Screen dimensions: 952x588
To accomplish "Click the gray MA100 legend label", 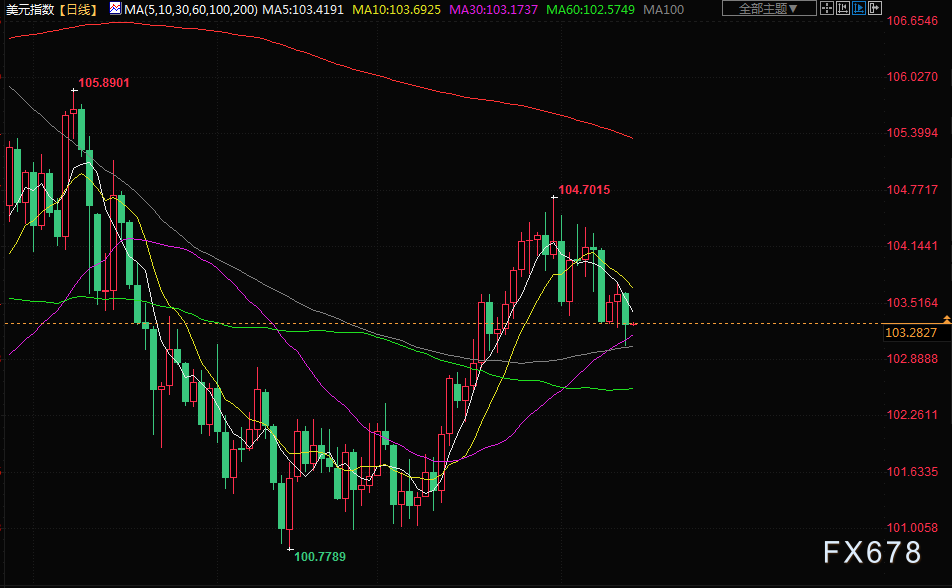I will (665, 9).
